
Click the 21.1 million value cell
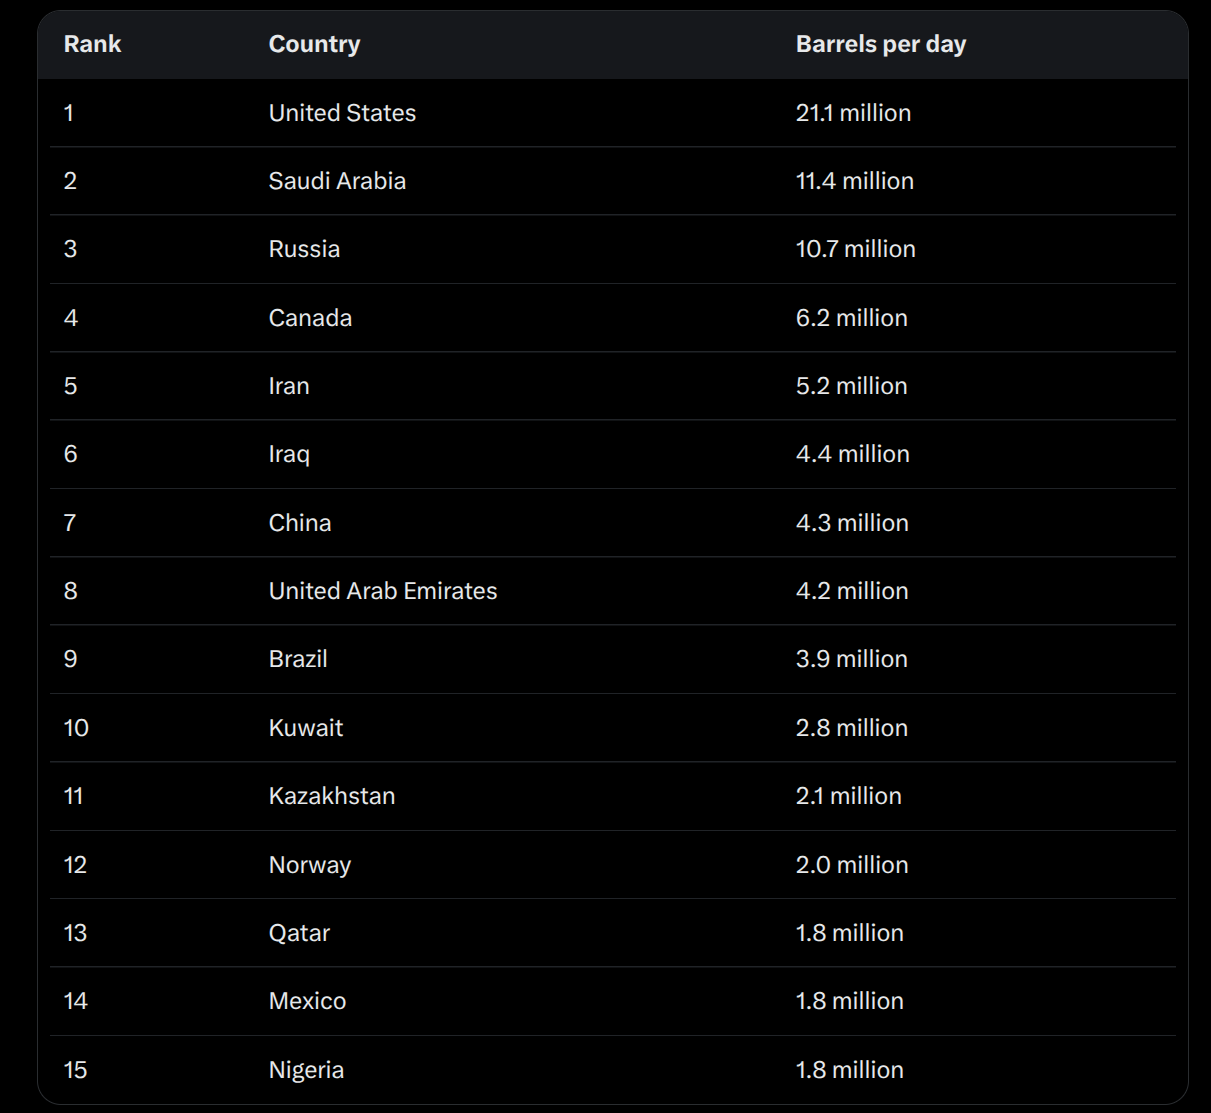point(853,113)
